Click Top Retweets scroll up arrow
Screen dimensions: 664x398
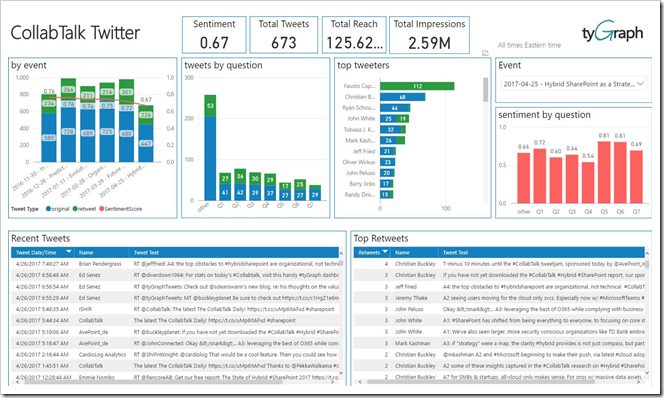(x=647, y=253)
